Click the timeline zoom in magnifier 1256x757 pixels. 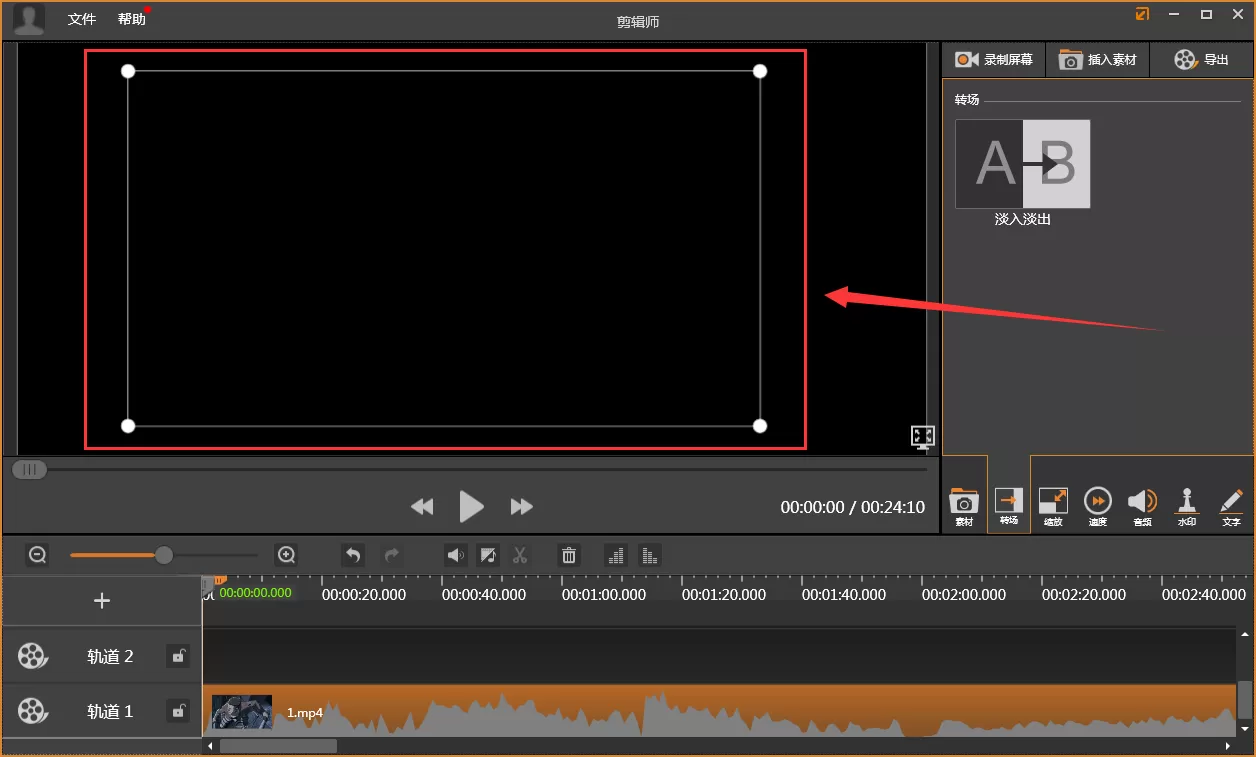coord(286,555)
